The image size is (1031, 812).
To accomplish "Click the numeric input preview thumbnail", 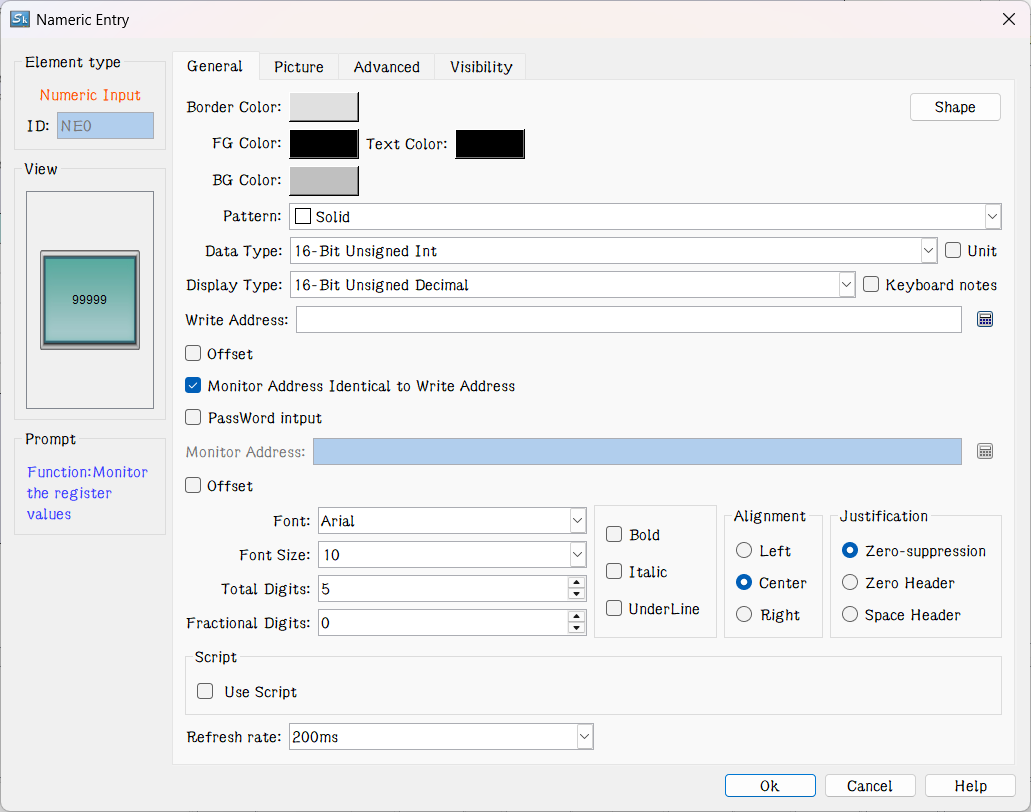I will point(90,300).
